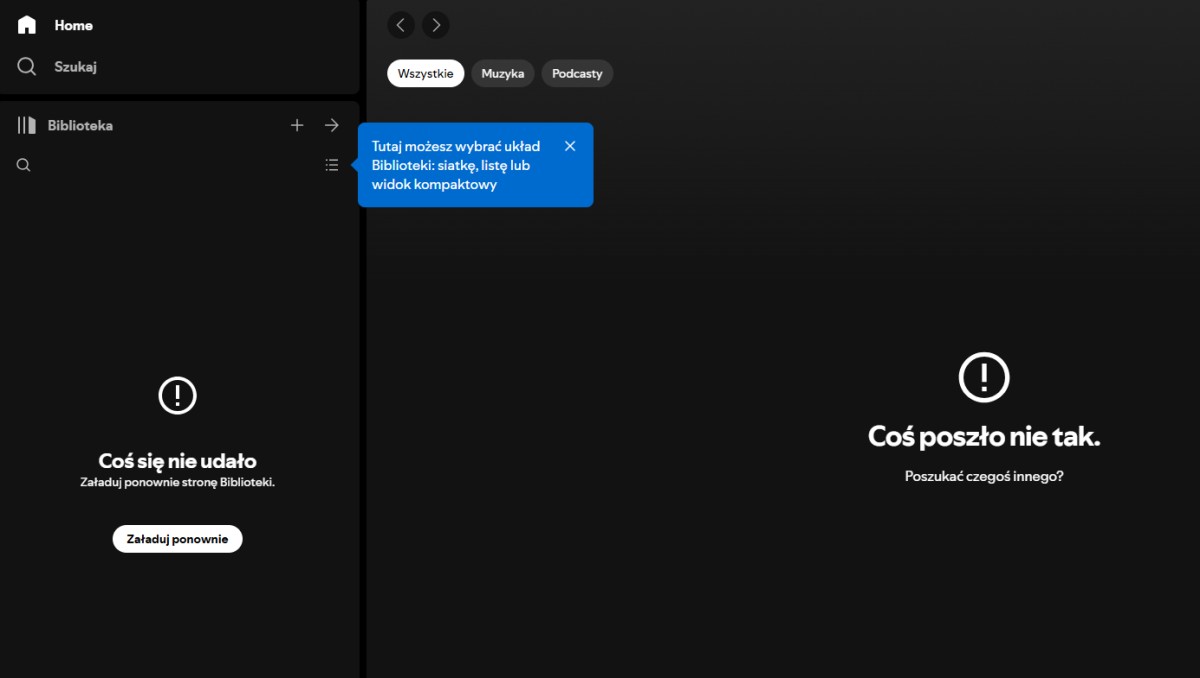Enable the Podcasty filter chip
Image resolution: width=1200 pixels, height=678 pixels.
pyautogui.click(x=577, y=74)
